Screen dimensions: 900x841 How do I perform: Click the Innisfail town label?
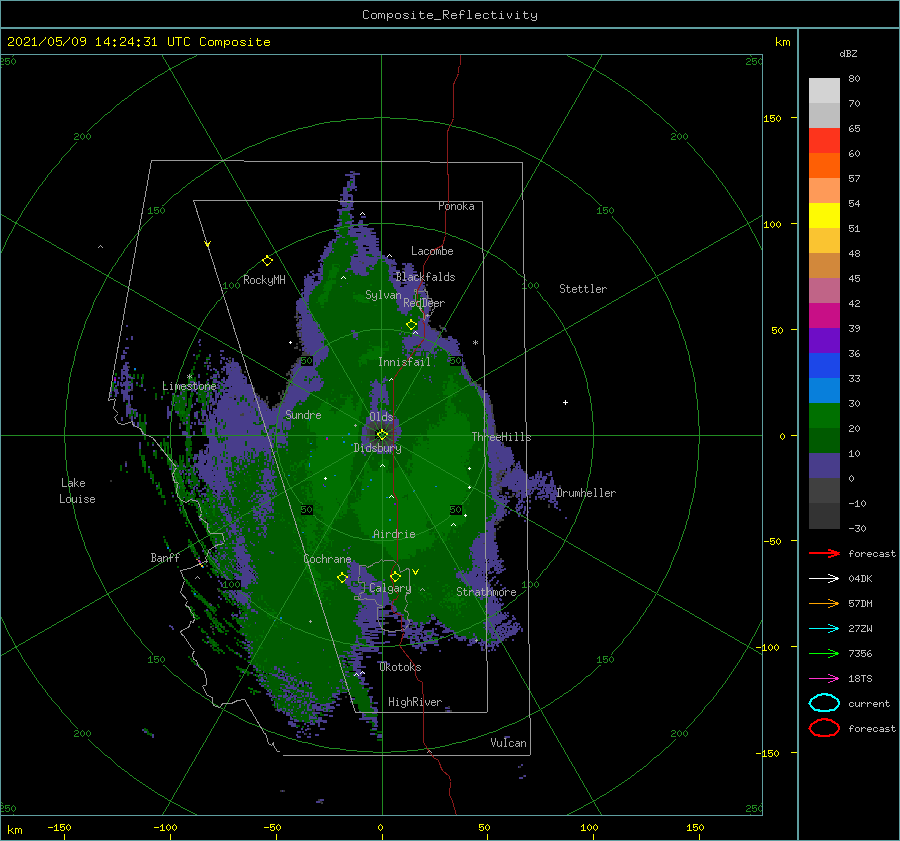coord(404,362)
